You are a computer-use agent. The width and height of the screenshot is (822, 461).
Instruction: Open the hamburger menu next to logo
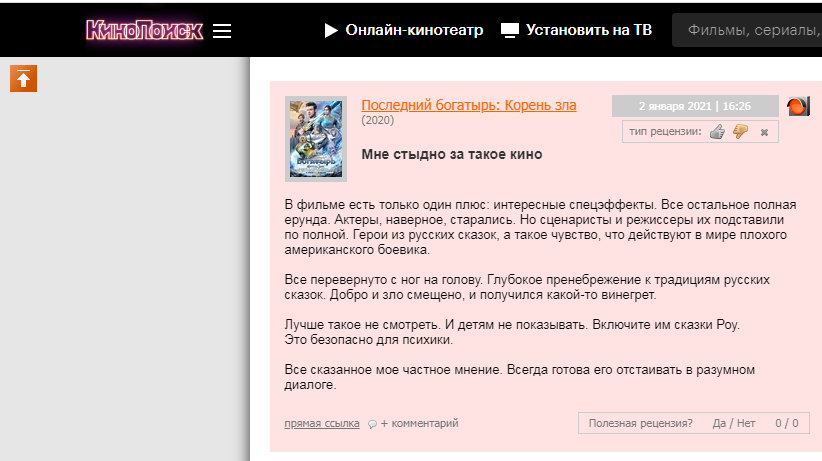[222, 31]
